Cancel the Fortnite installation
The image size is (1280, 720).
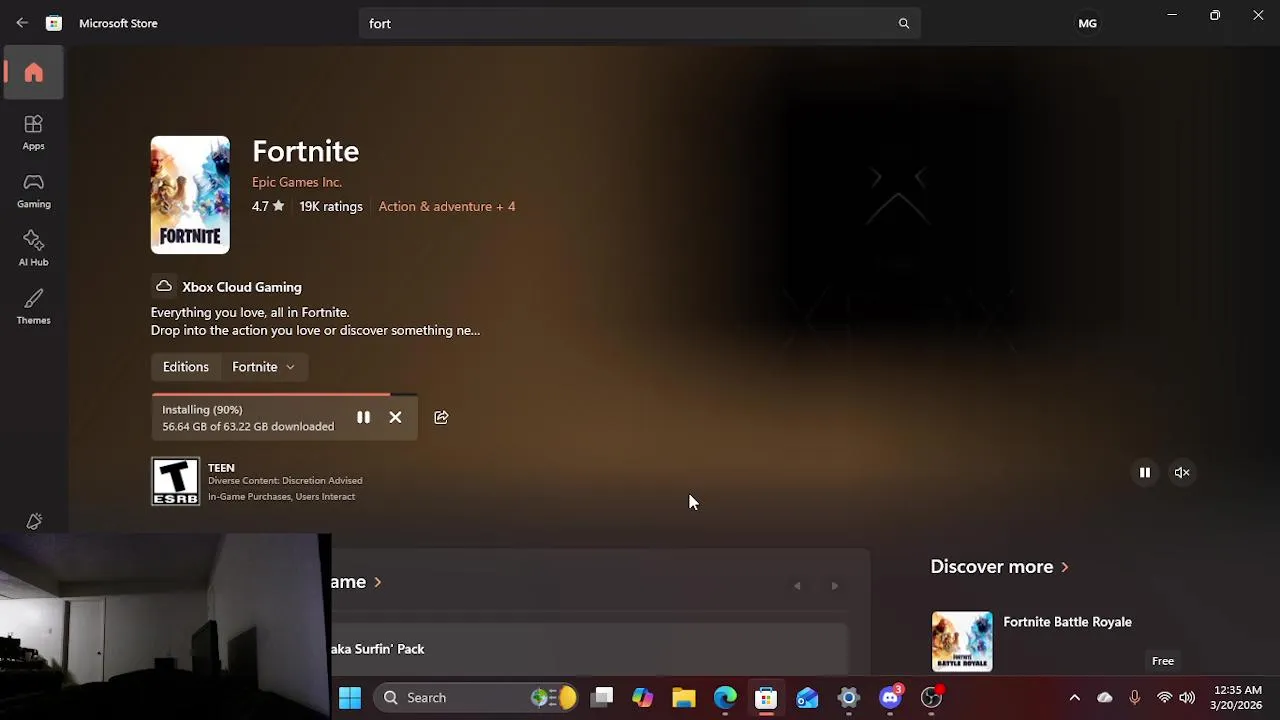tap(395, 417)
